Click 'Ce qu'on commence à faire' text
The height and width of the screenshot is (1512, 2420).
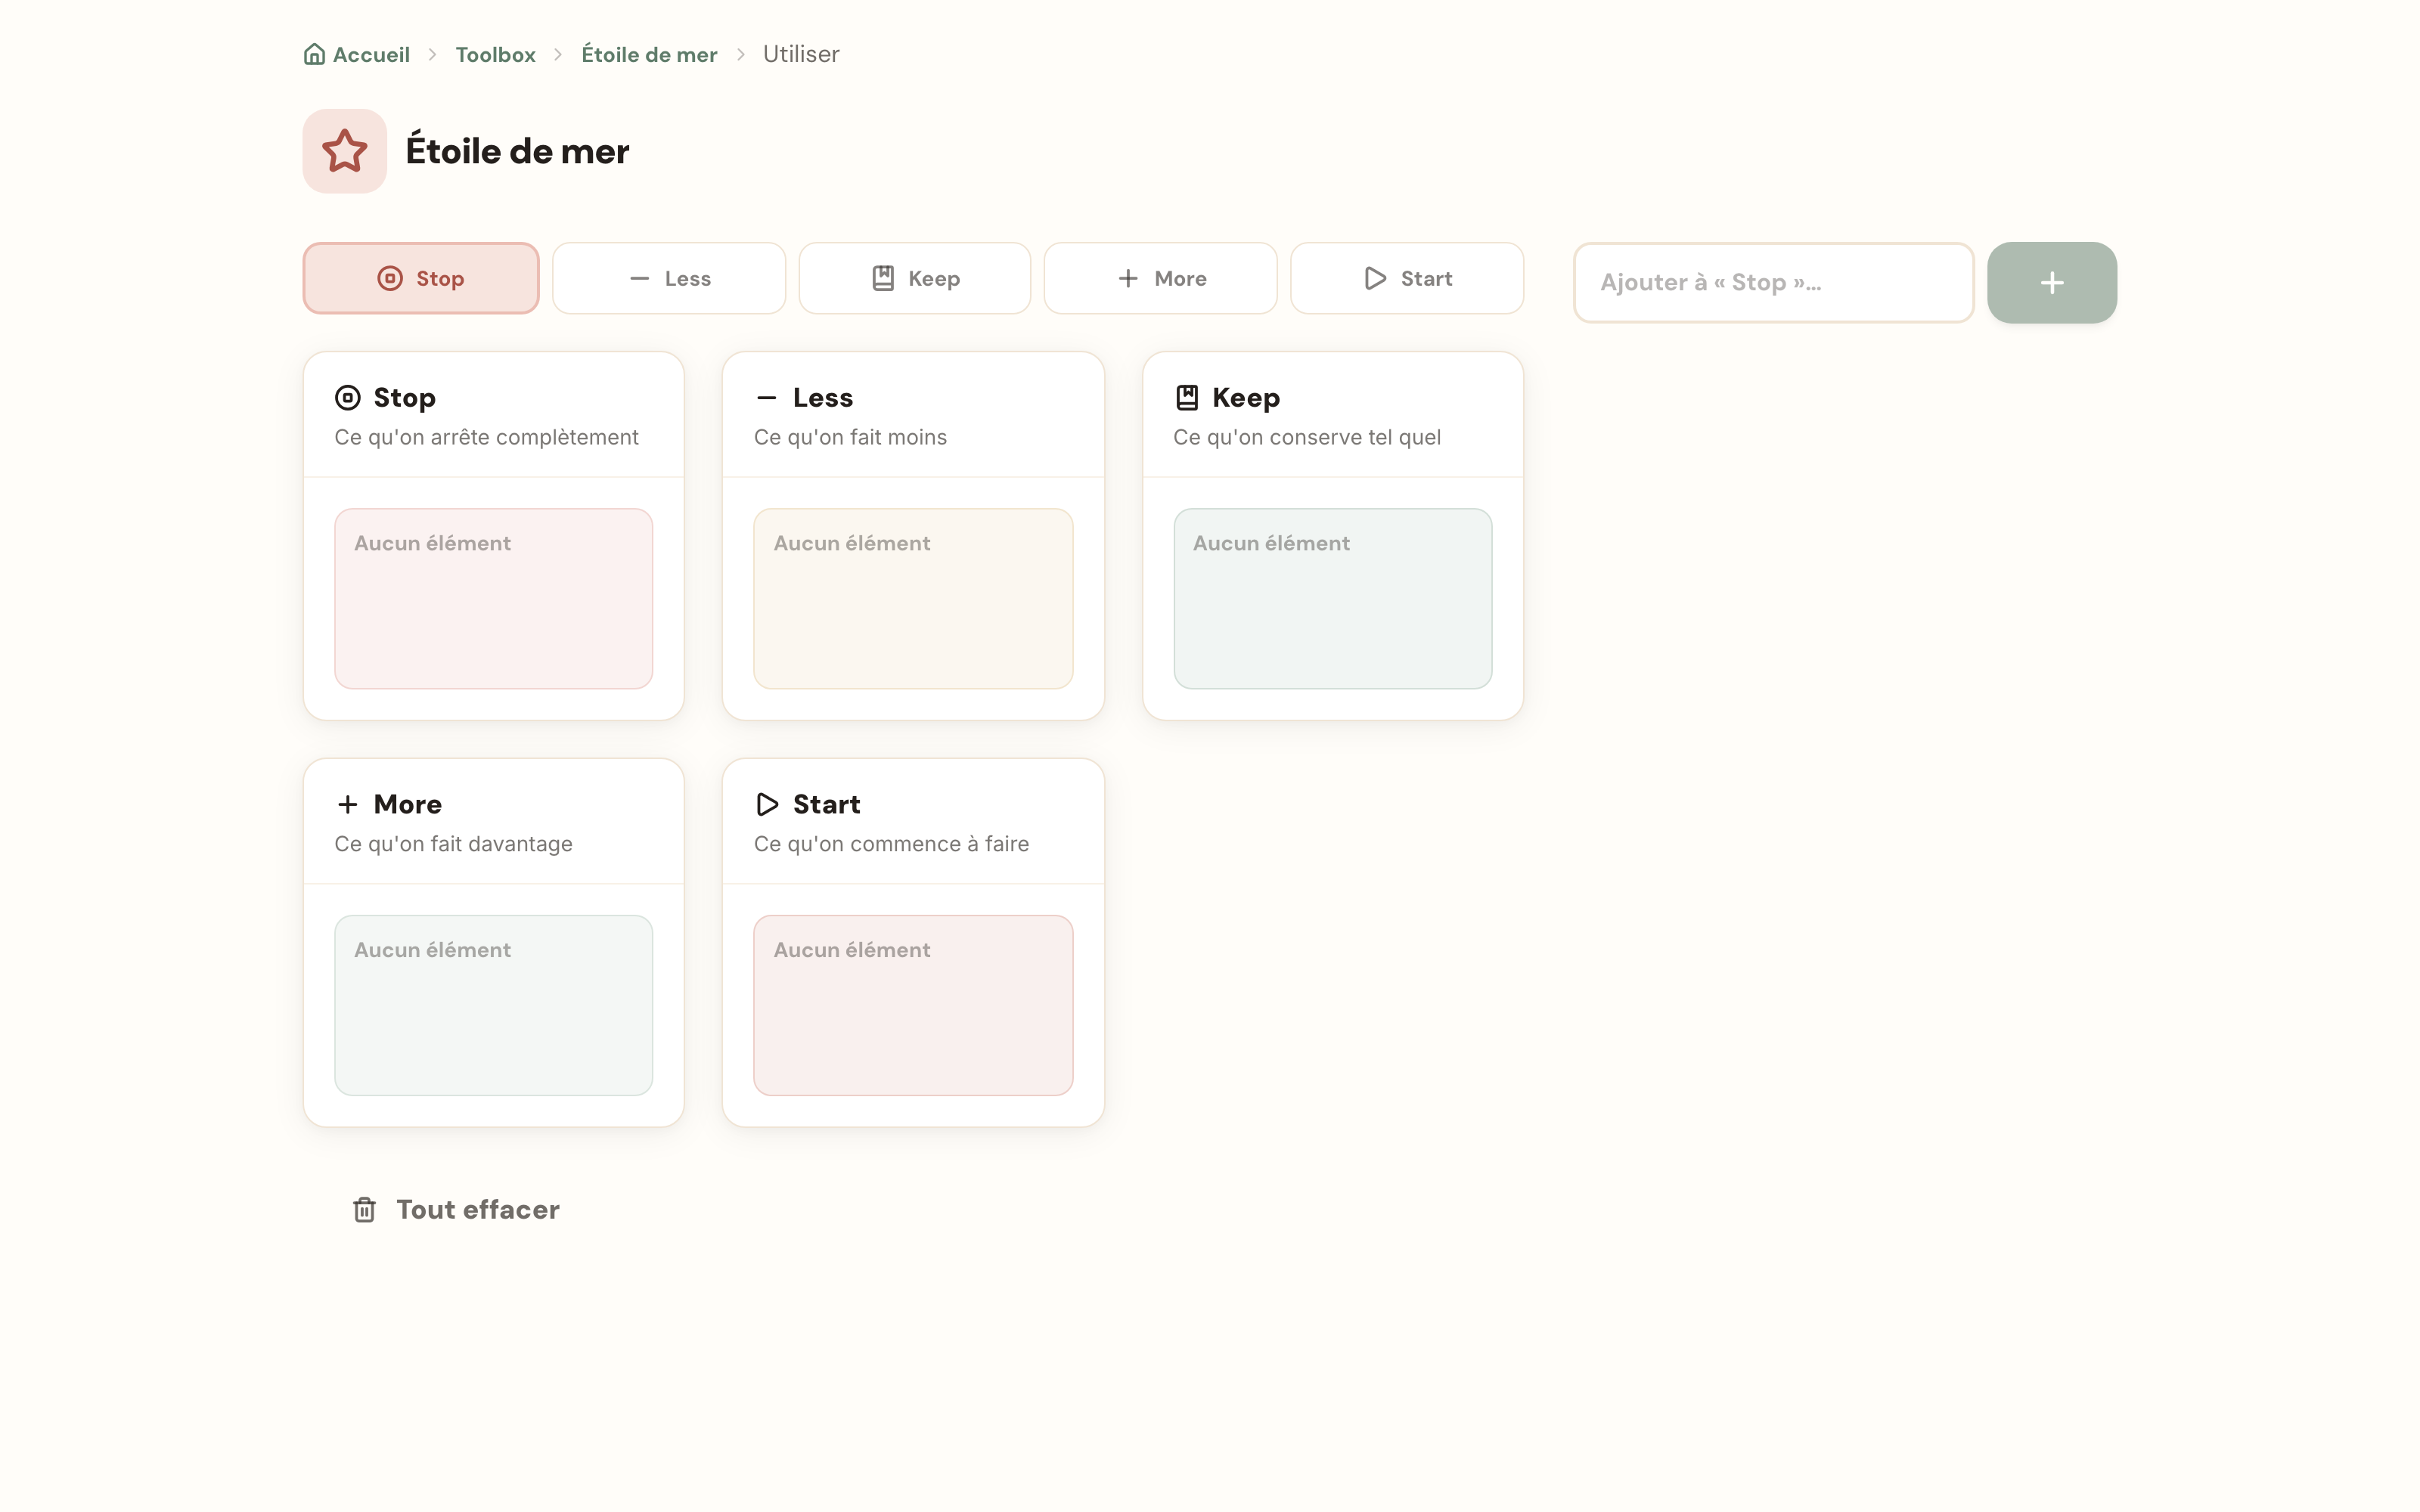tap(891, 845)
